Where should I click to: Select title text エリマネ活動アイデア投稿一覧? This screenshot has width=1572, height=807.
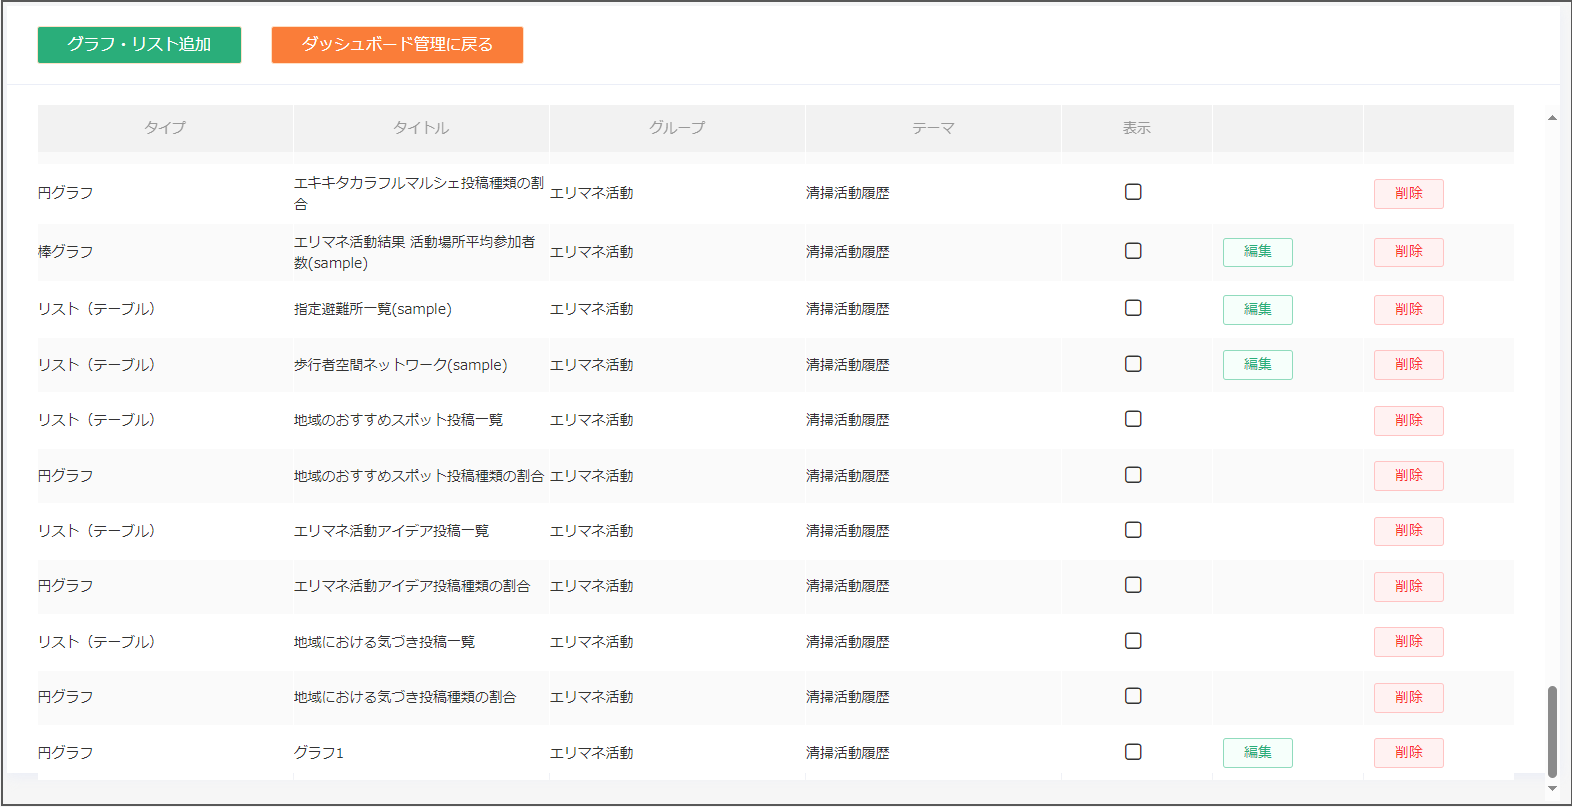(x=392, y=531)
